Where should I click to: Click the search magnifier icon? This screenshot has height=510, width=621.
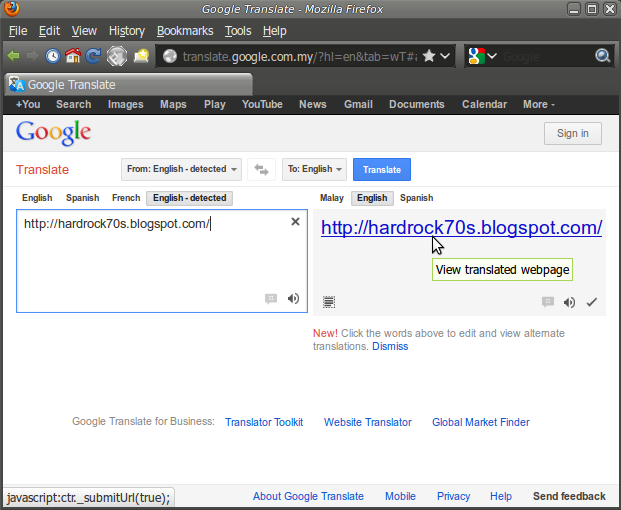coord(602,56)
